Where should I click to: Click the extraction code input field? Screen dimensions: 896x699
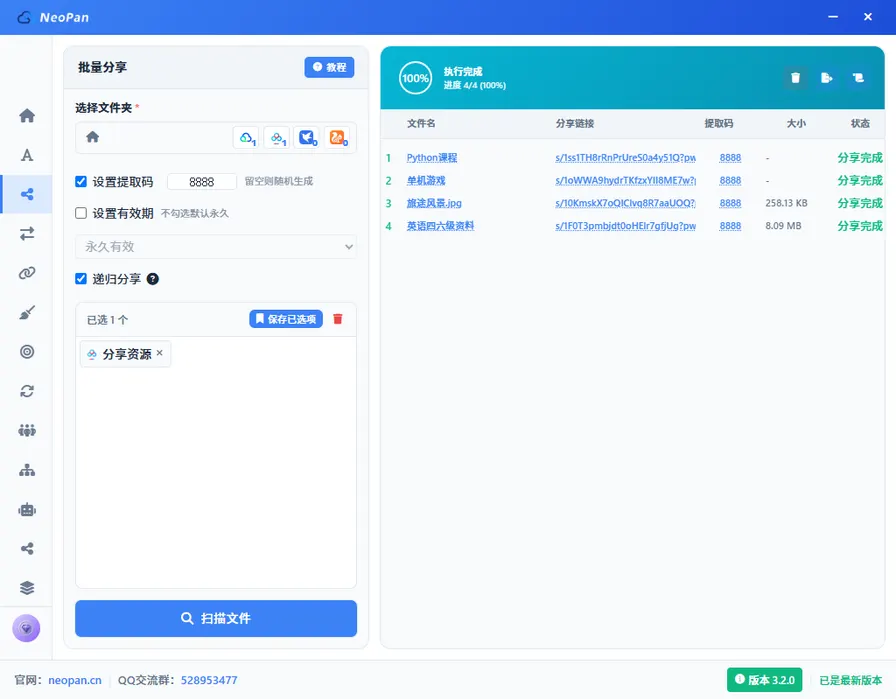[x=202, y=182]
